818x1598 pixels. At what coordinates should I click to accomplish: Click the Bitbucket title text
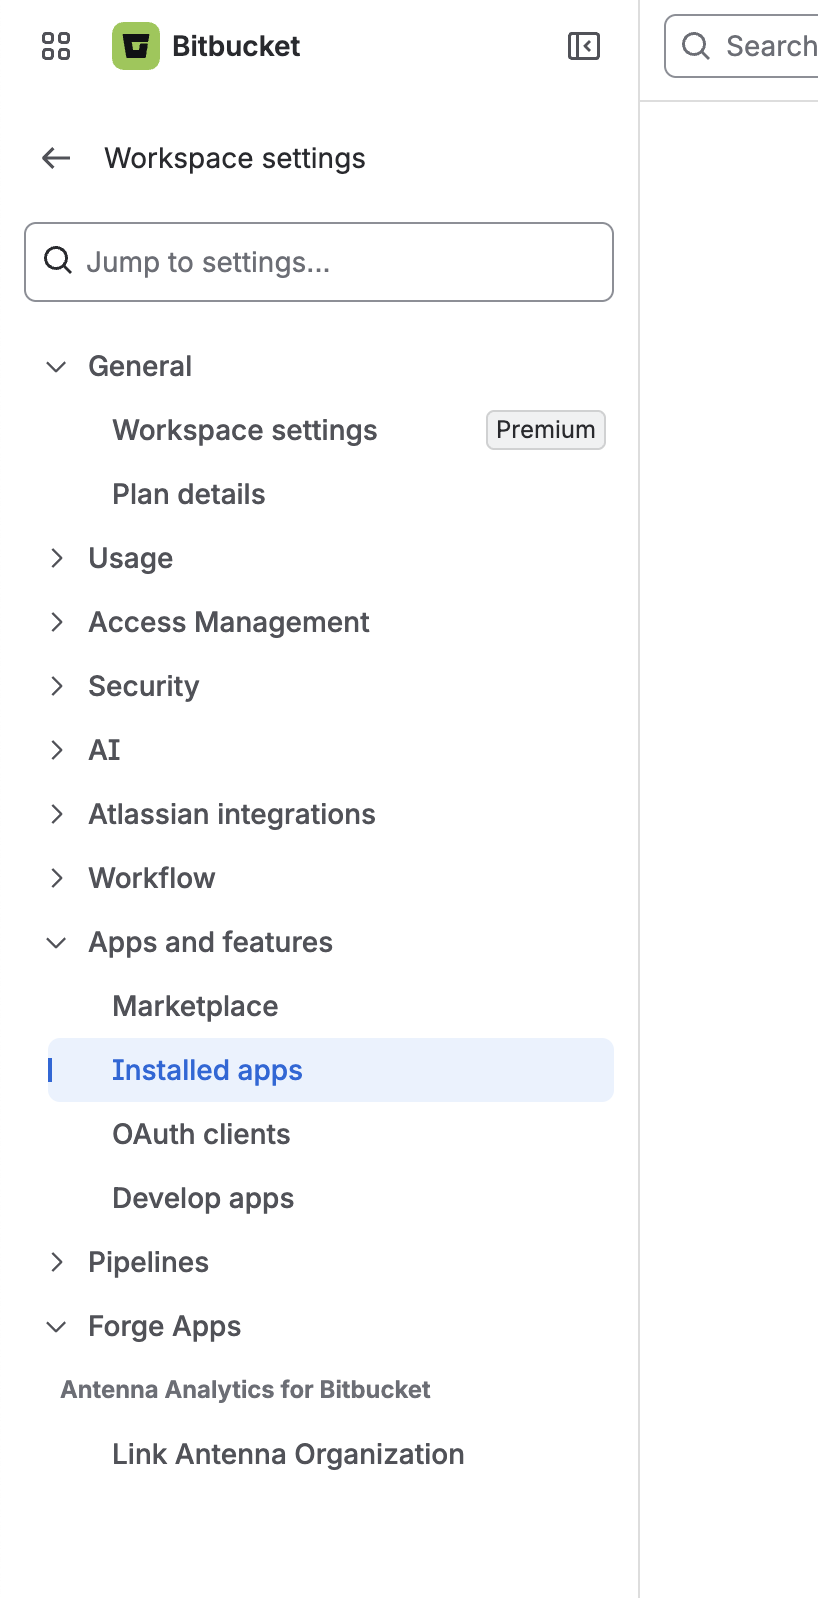point(236,46)
